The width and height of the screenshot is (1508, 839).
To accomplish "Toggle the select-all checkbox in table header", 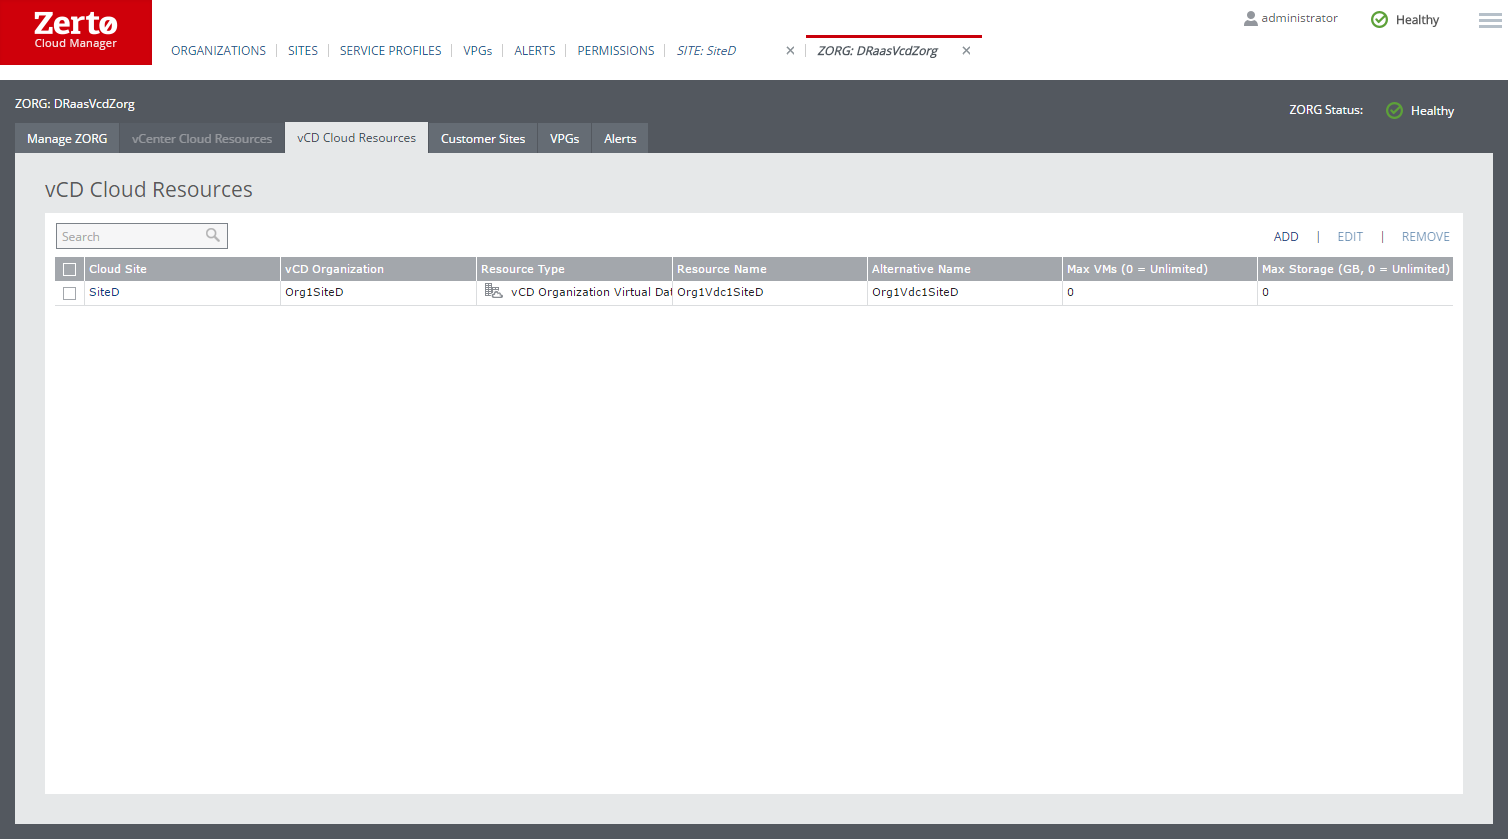I will [x=69, y=269].
